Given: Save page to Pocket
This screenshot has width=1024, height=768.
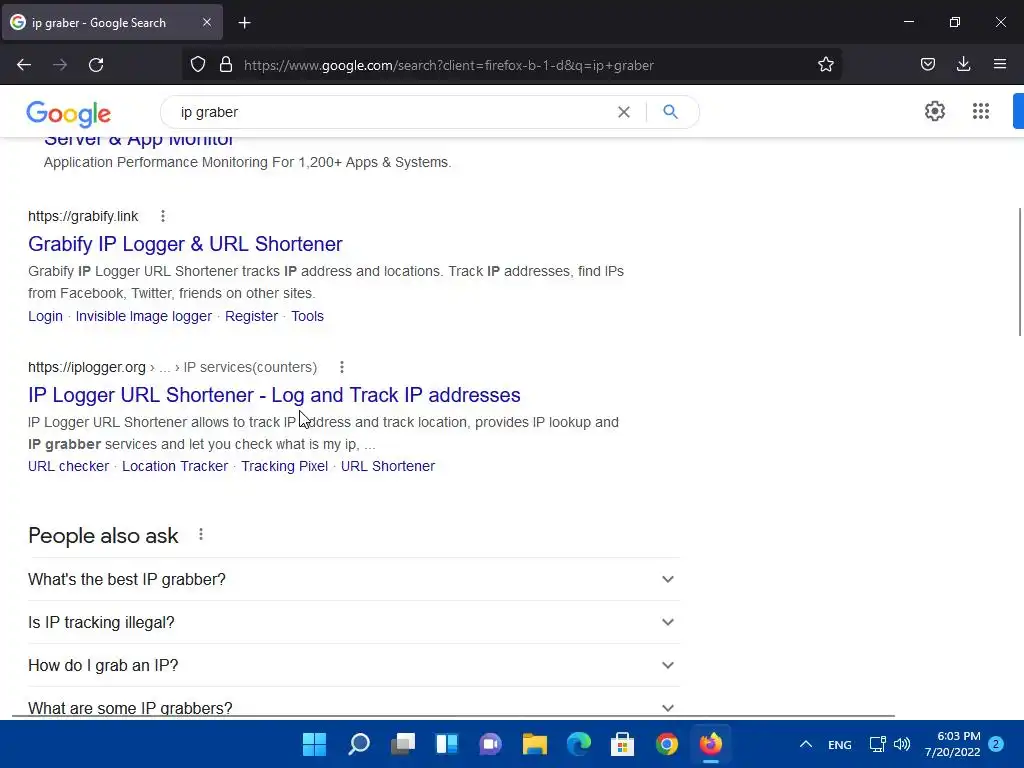Looking at the screenshot, I should pyautogui.click(x=927, y=64).
